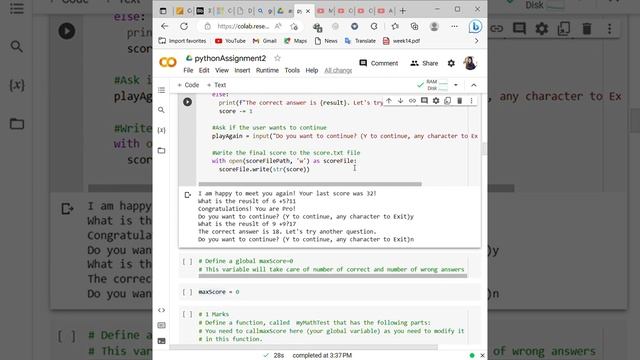The height and width of the screenshot is (360, 640).
Task: Click the All changes saved link
Action: (x=338, y=70)
